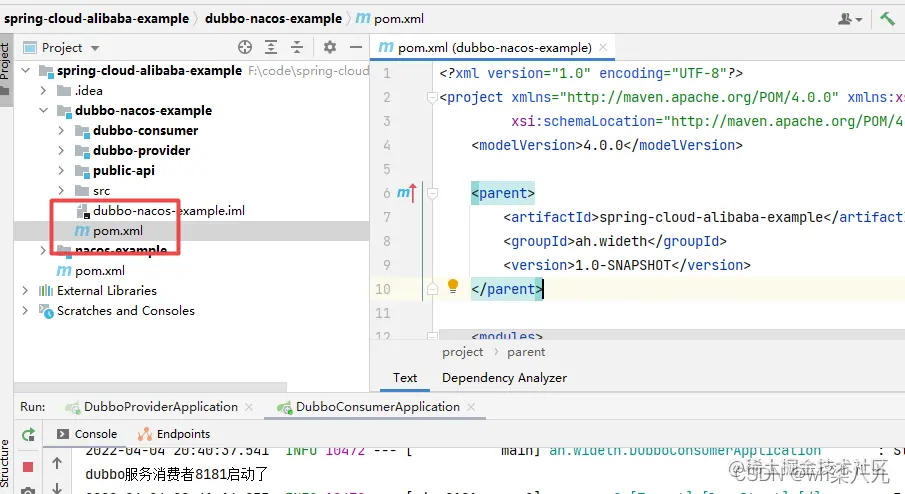Click the version 1.0-SNAPSHOT text
905x494 pixels.
coord(627,265)
